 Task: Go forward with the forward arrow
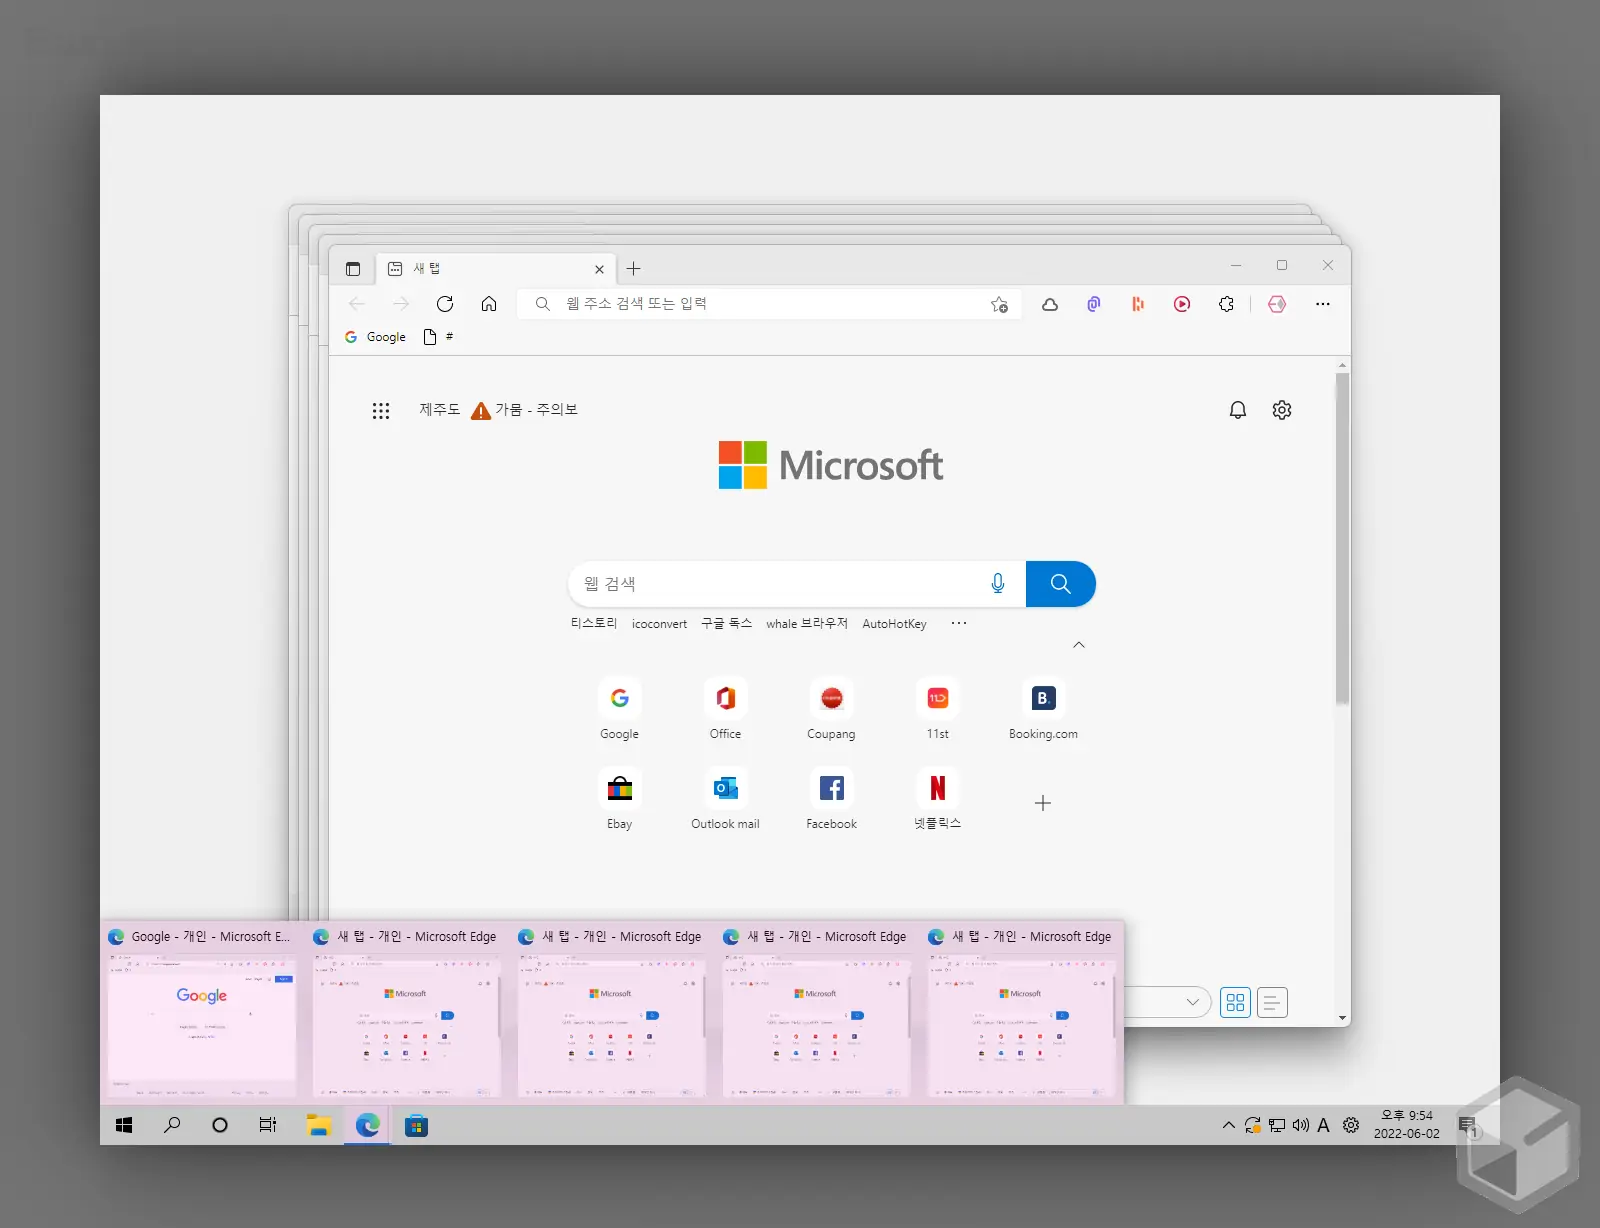(x=401, y=304)
